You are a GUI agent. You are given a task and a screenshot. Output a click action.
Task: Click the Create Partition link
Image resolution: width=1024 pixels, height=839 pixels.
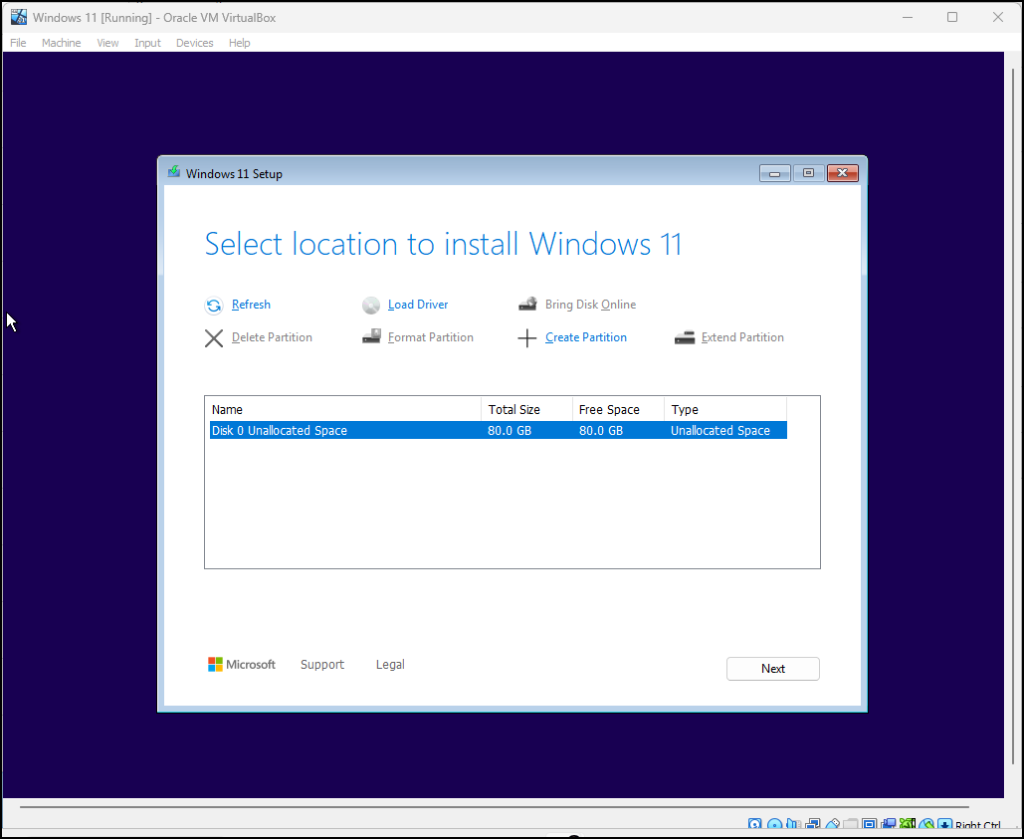(586, 338)
